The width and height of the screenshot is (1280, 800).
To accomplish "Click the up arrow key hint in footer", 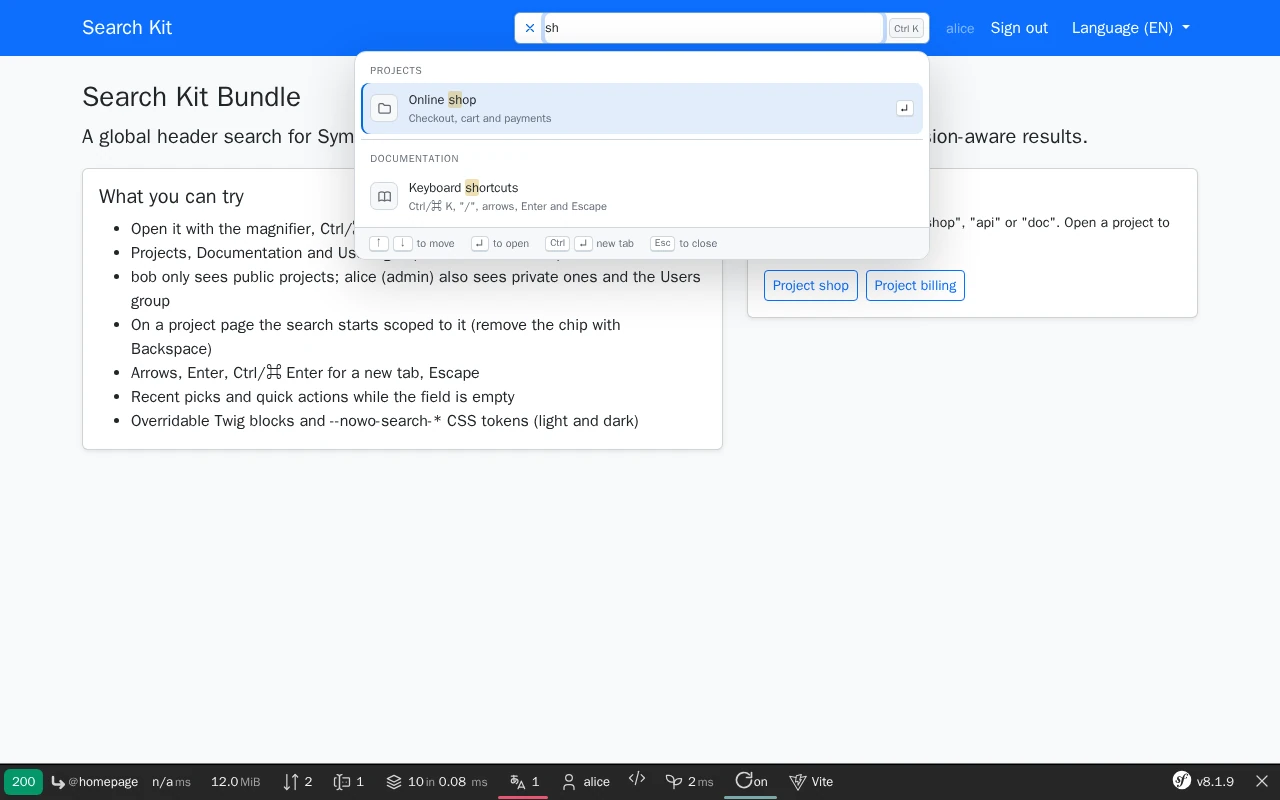I will (x=379, y=243).
